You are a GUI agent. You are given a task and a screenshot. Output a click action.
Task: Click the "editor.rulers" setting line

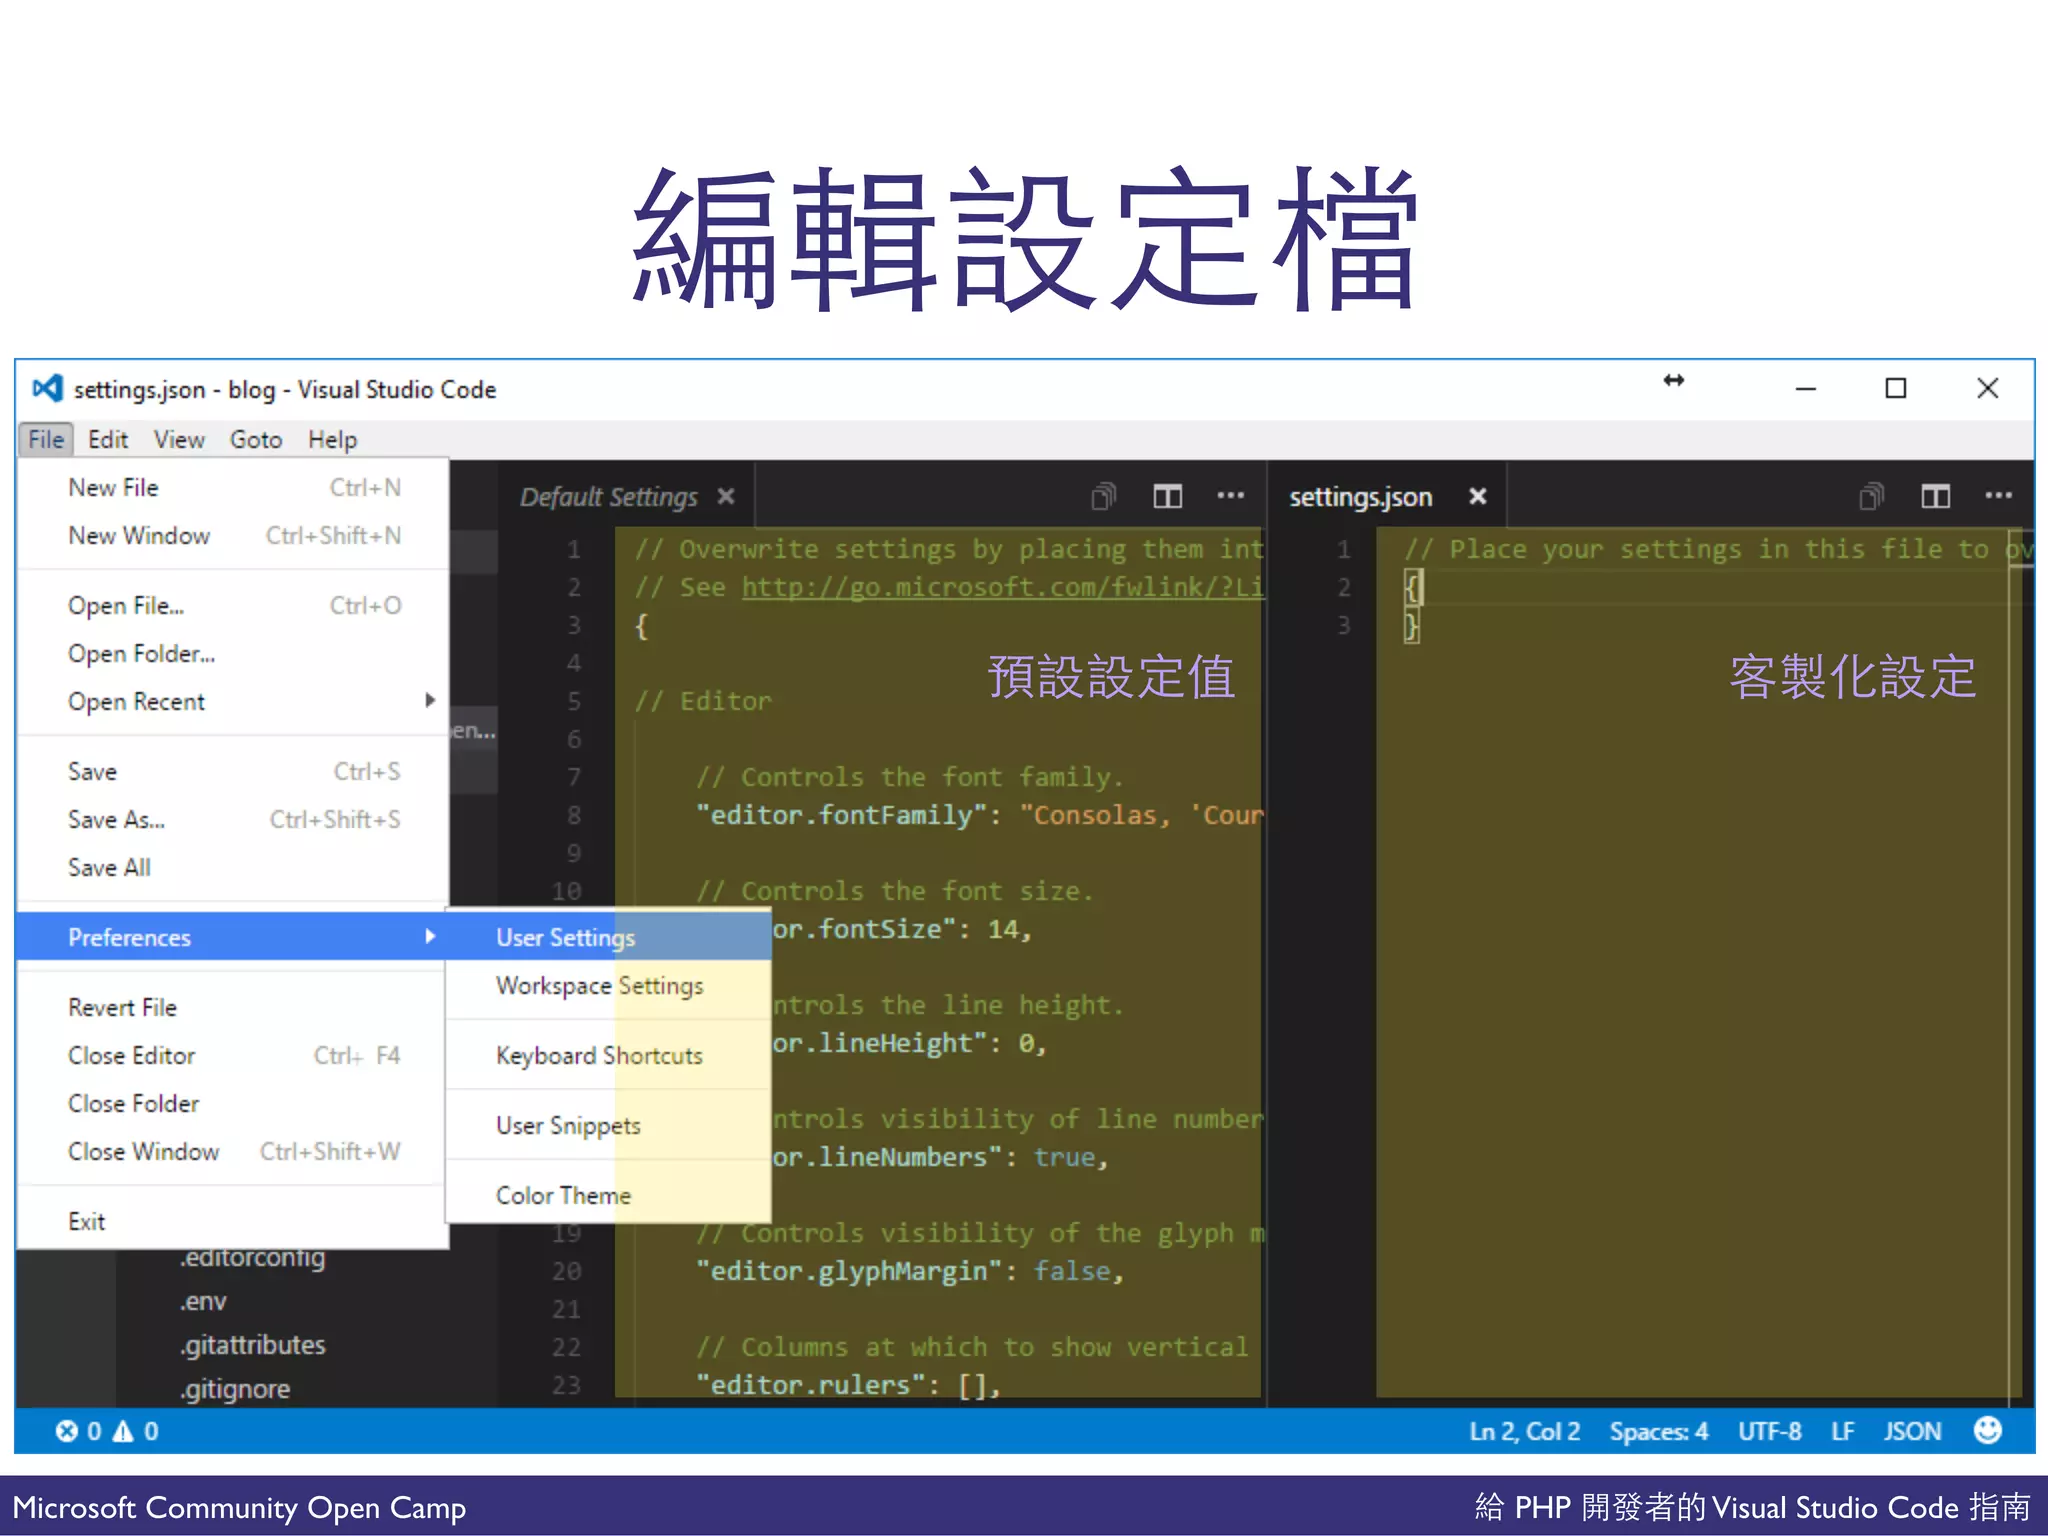point(848,1385)
